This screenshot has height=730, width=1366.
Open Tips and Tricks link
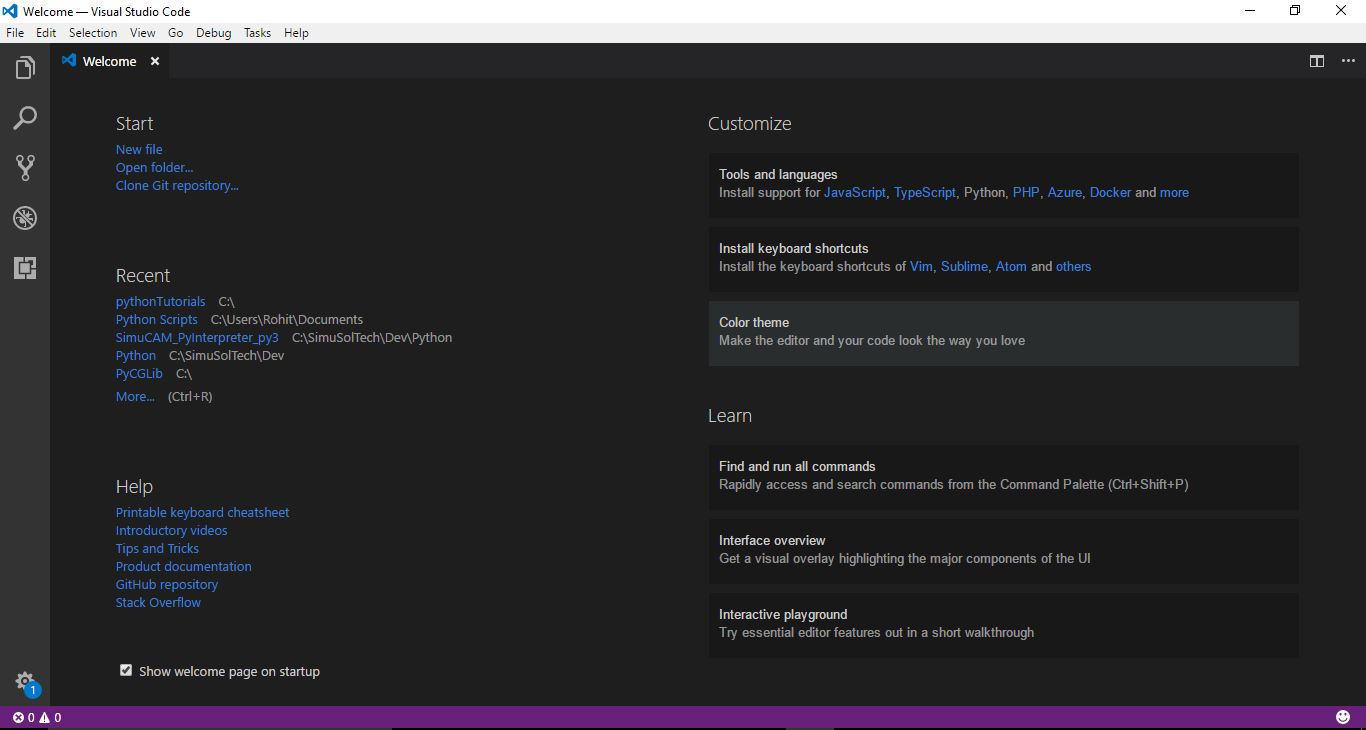tap(157, 548)
